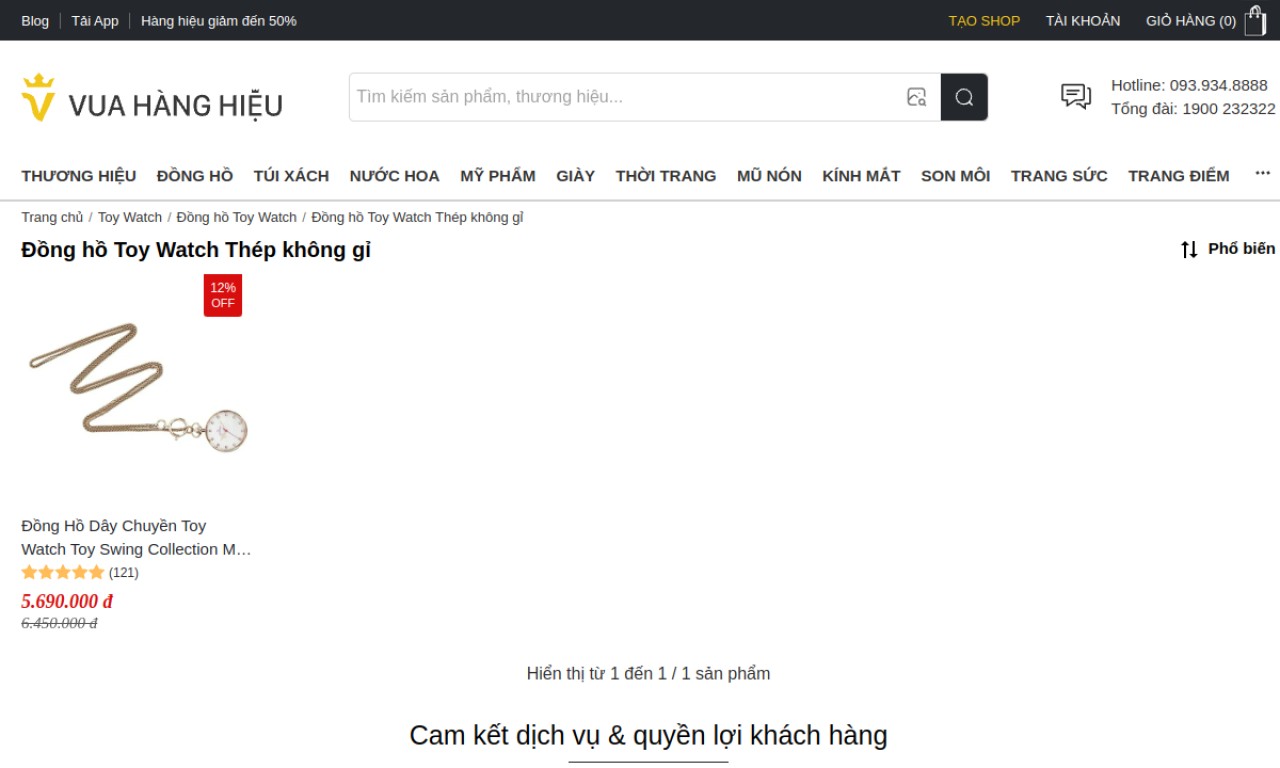
Task: Click Đồng hồ Toy Watch Thép không gỉ breadcrumb
Action: click(417, 217)
